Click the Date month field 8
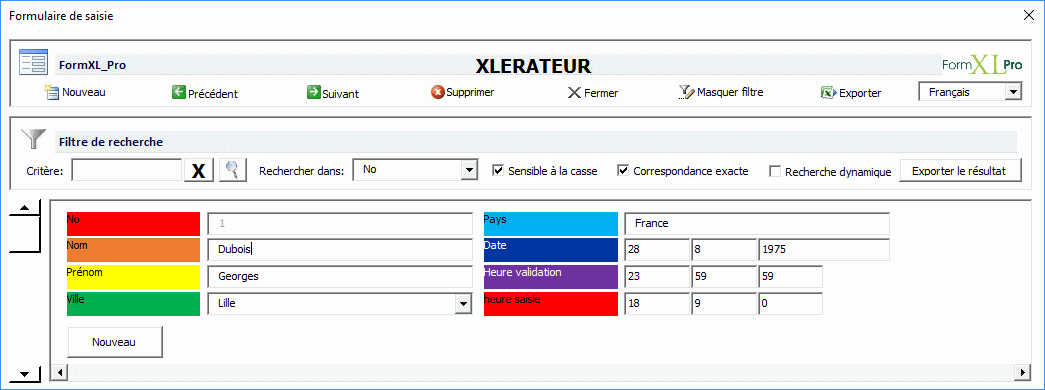Image resolution: width=1045 pixels, height=390 pixels. tap(724, 249)
